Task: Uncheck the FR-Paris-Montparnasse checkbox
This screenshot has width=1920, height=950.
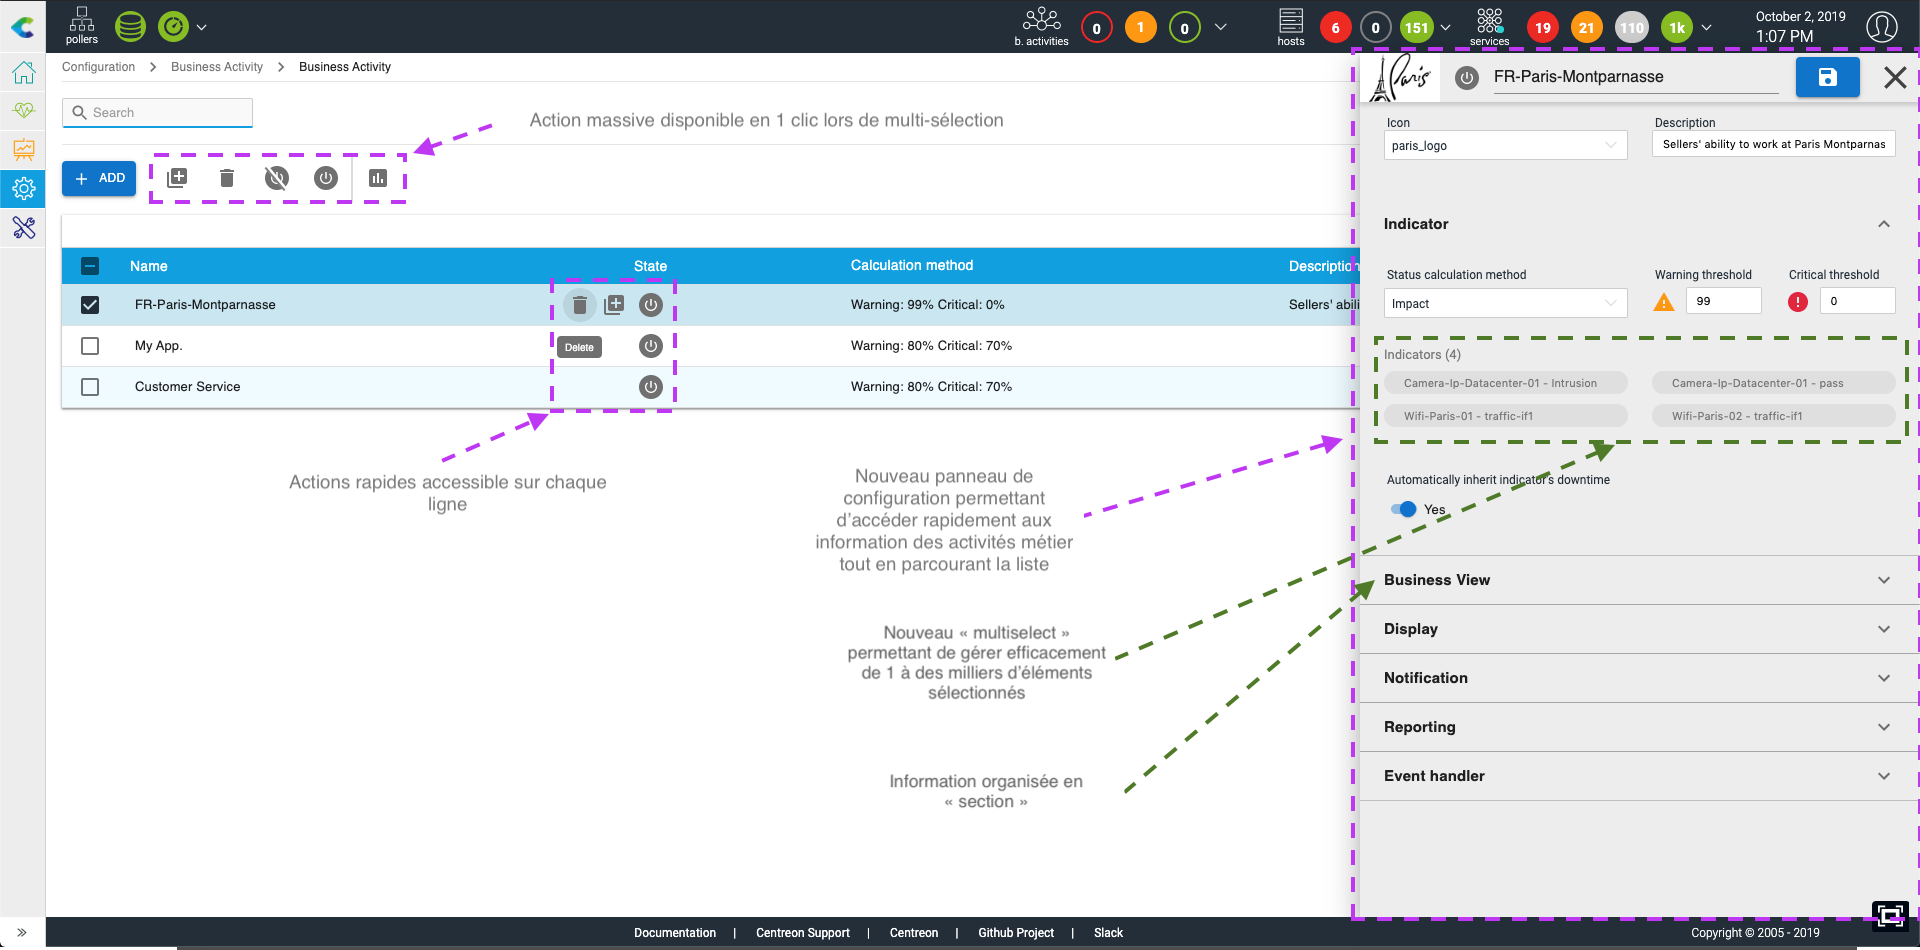Action: [x=90, y=305]
